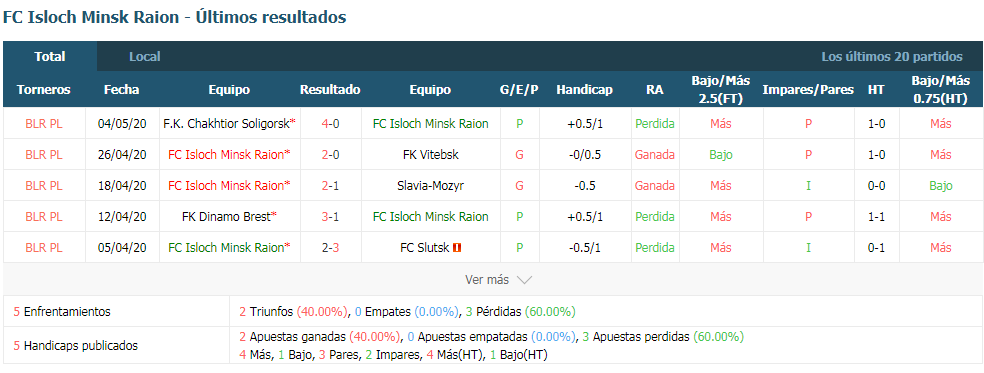Click the Impares/Pares column header
This screenshot has width=984, height=373.
point(808,90)
